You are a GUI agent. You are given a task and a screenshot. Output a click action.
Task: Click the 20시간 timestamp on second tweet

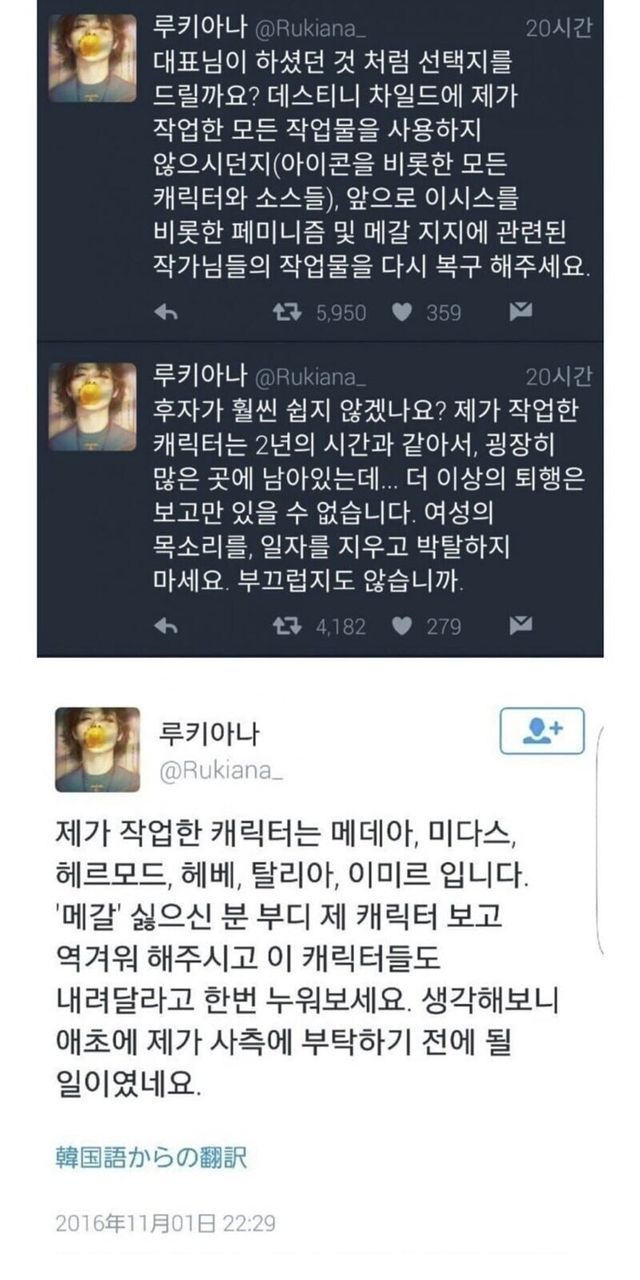[x=558, y=375]
